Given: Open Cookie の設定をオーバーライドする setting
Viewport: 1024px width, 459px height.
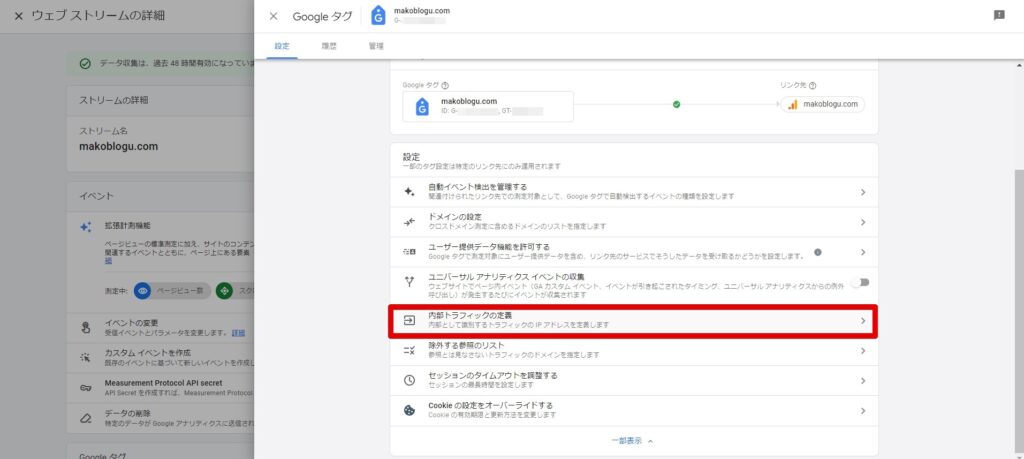Looking at the screenshot, I should coord(633,411).
